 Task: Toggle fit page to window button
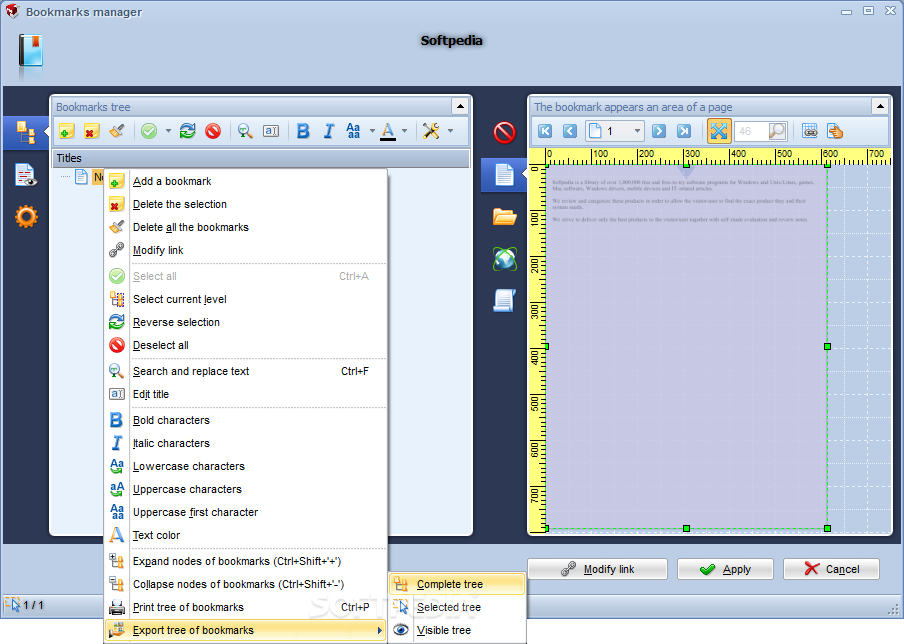(719, 131)
